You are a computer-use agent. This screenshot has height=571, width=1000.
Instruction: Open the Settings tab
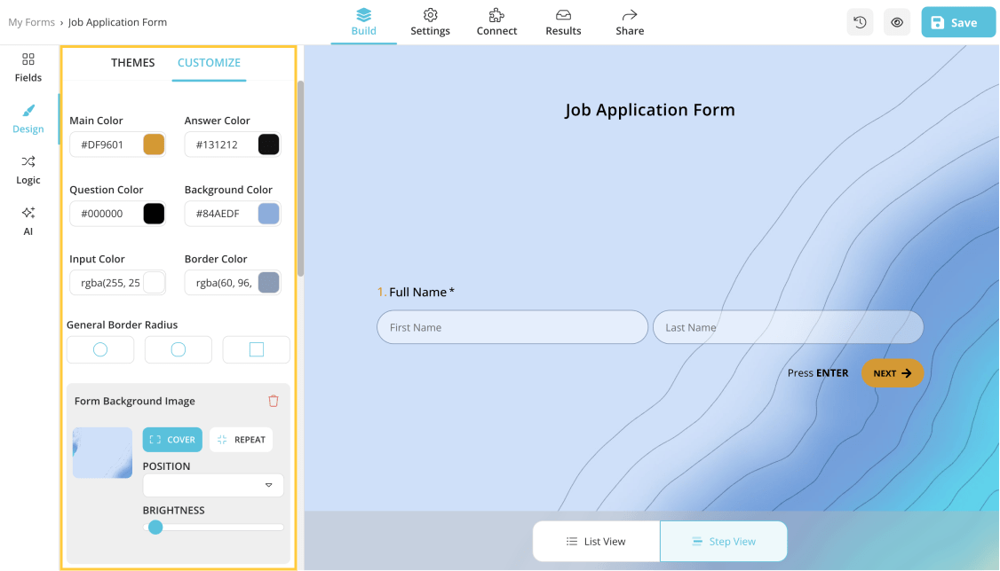click(430, 22)
